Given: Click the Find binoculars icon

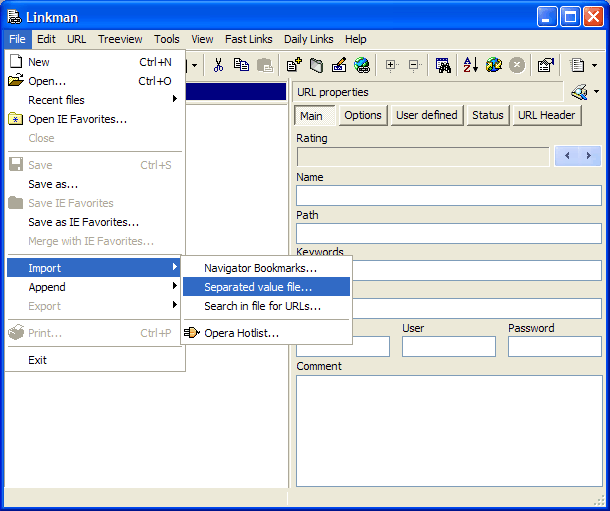Looking at the screenshot, I should click(443, 65).
